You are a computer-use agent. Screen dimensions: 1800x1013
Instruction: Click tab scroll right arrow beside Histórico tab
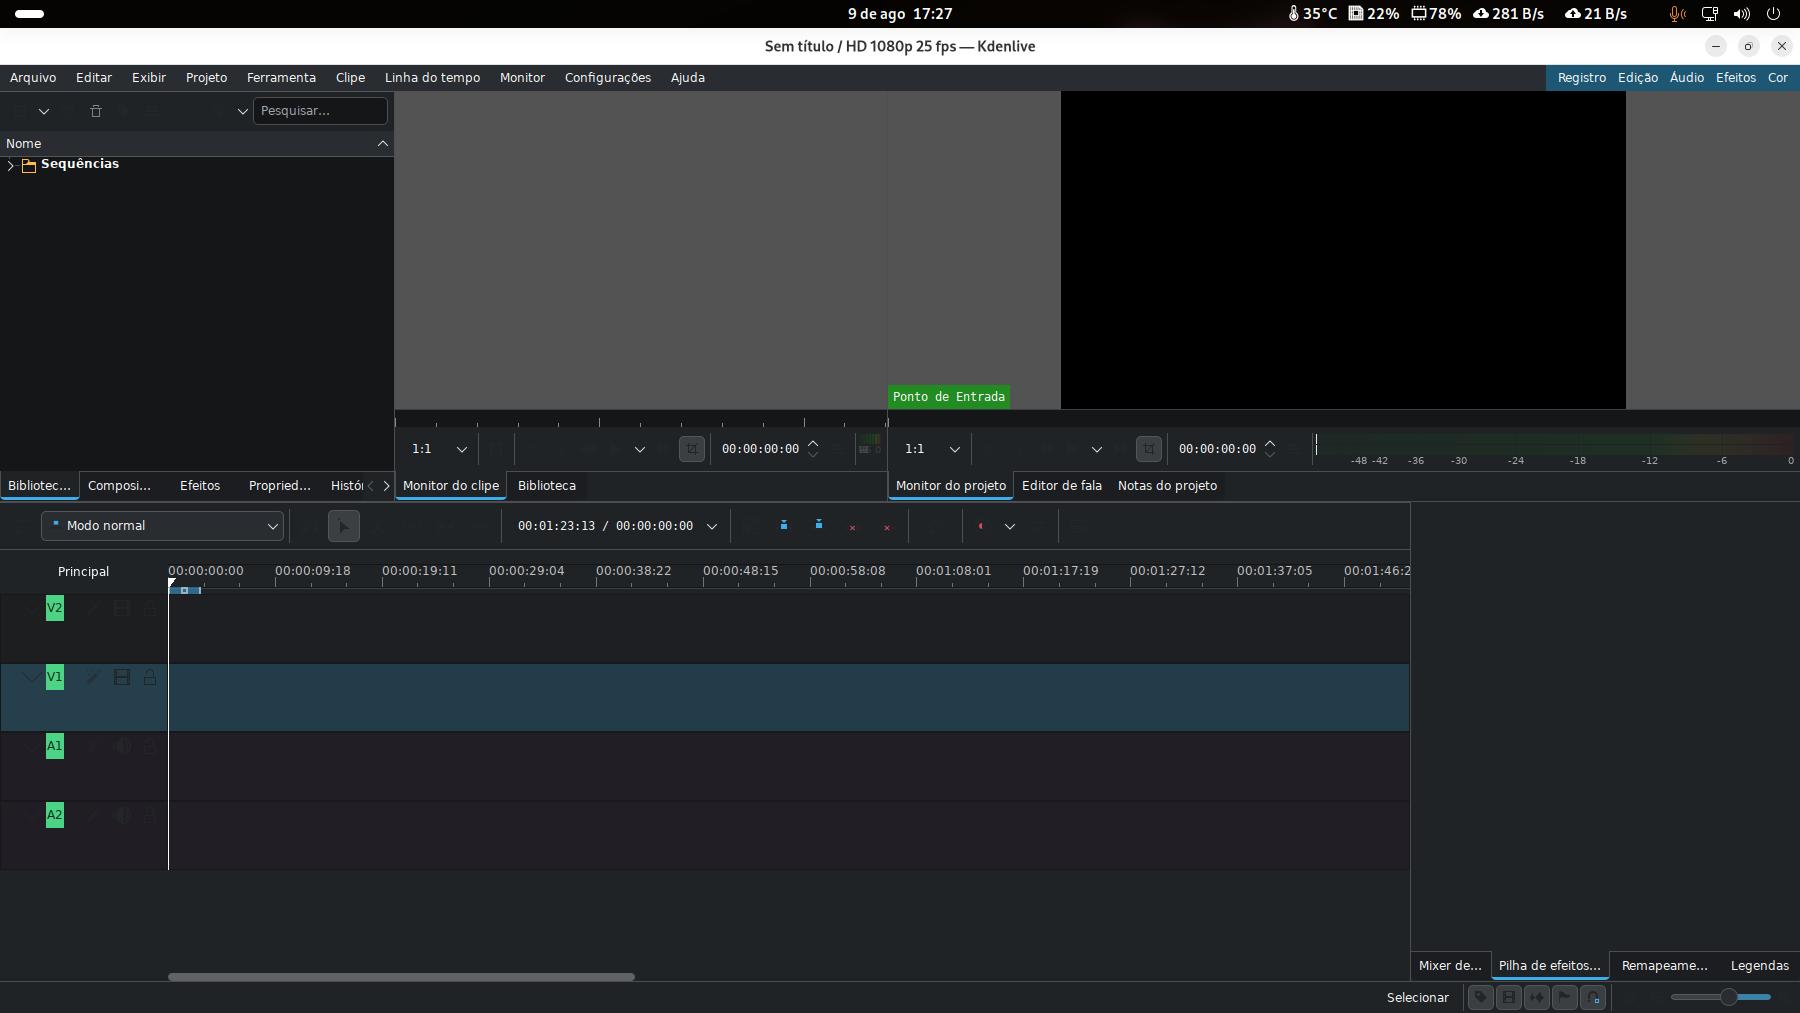(x=386, y=486)
